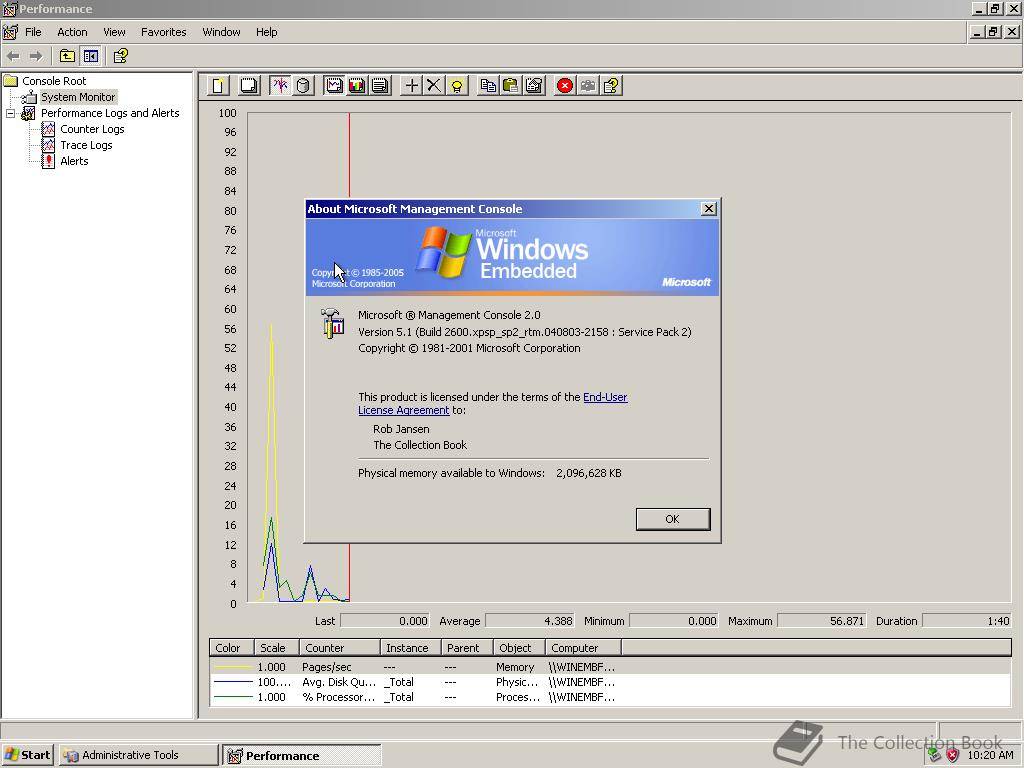Click the Computer column header
This screenshot has width=1024, height=768.
pyautogui.click(x=583, y=648)
